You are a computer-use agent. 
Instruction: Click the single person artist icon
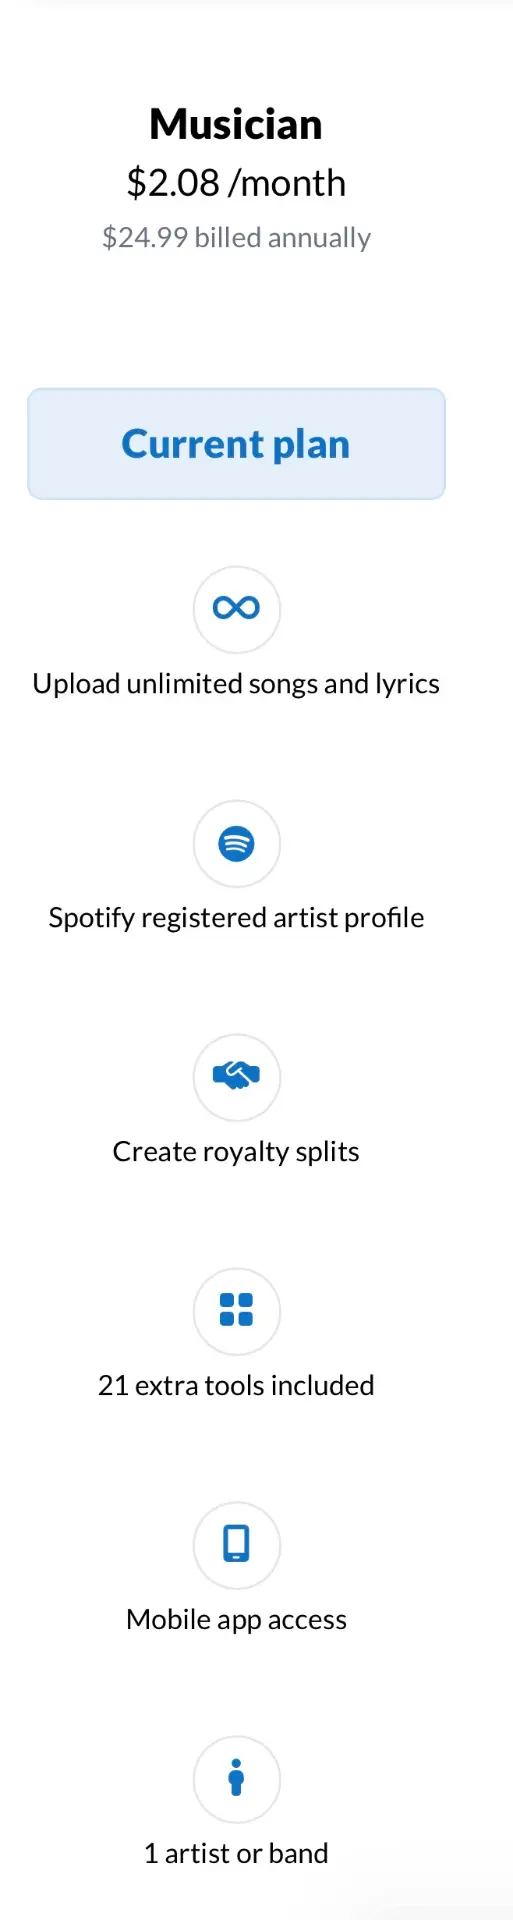point(236,1778)
